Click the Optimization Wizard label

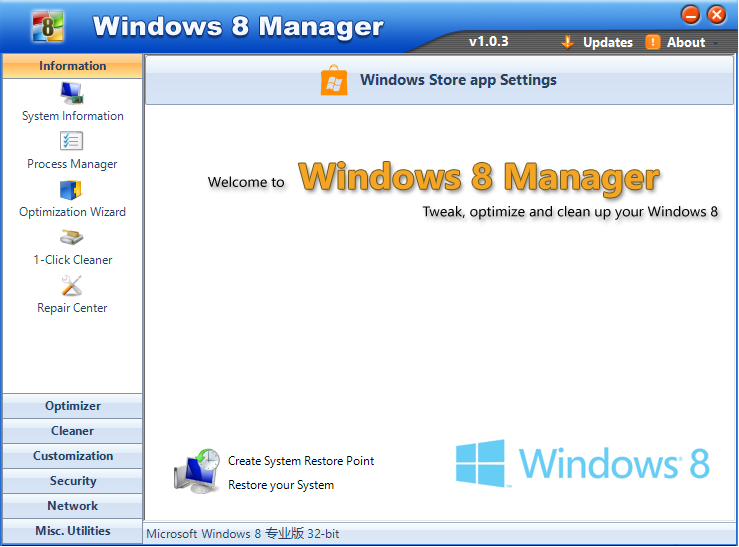coord(72,212)
